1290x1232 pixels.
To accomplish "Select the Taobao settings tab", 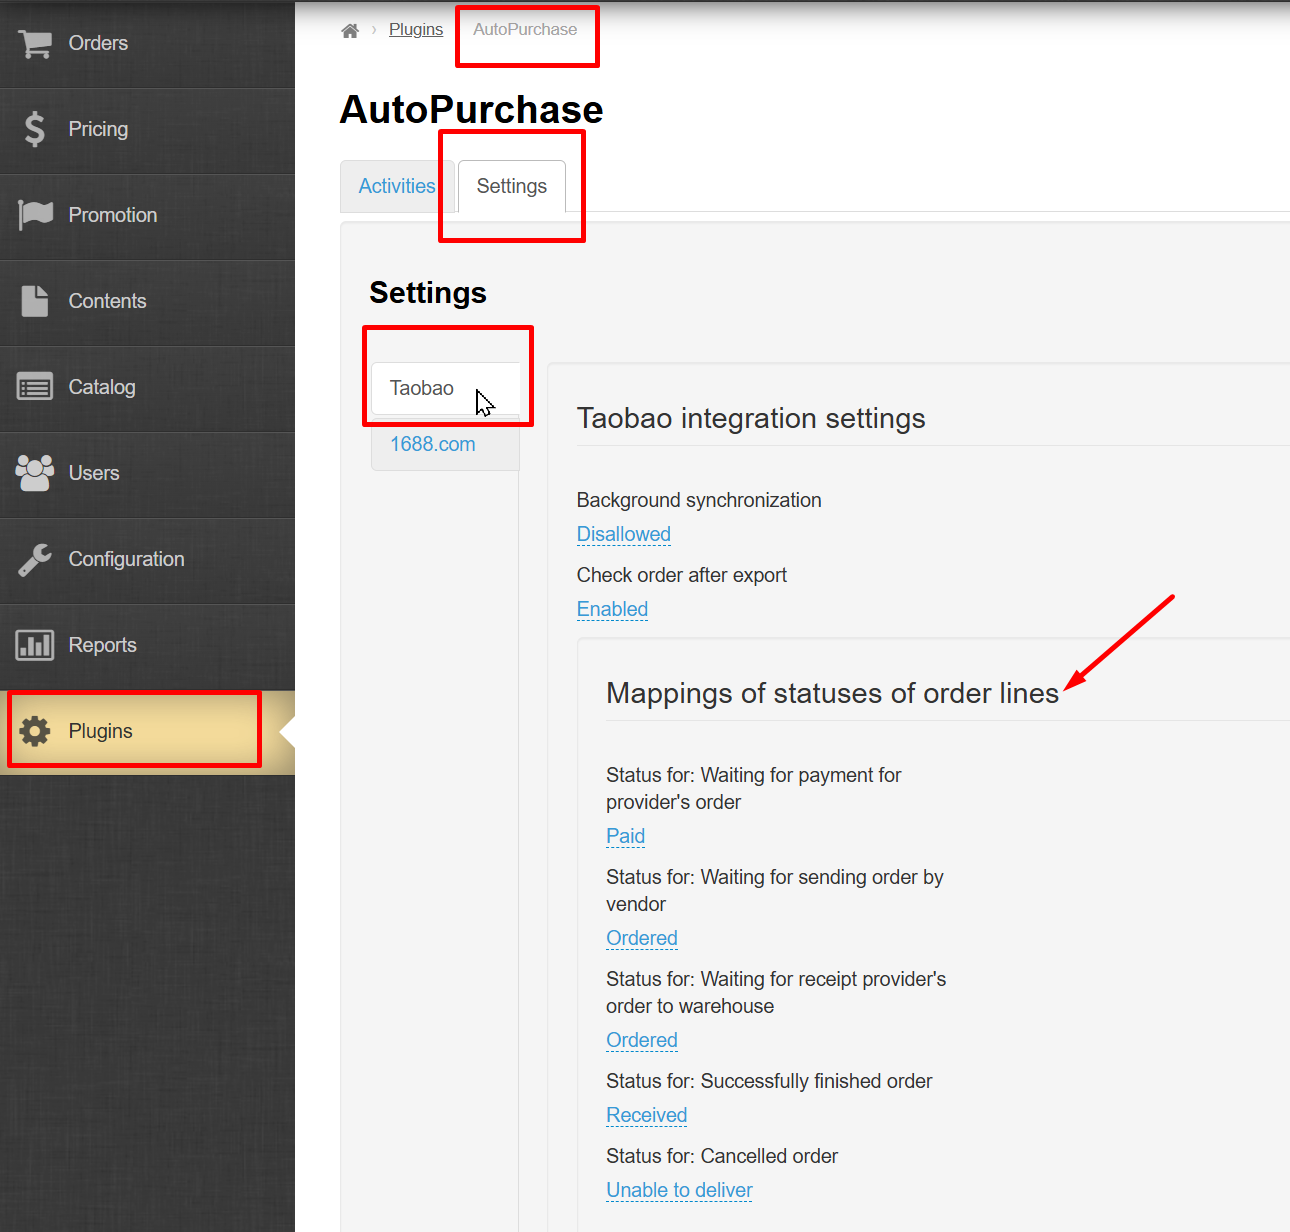I will [422, 388].
